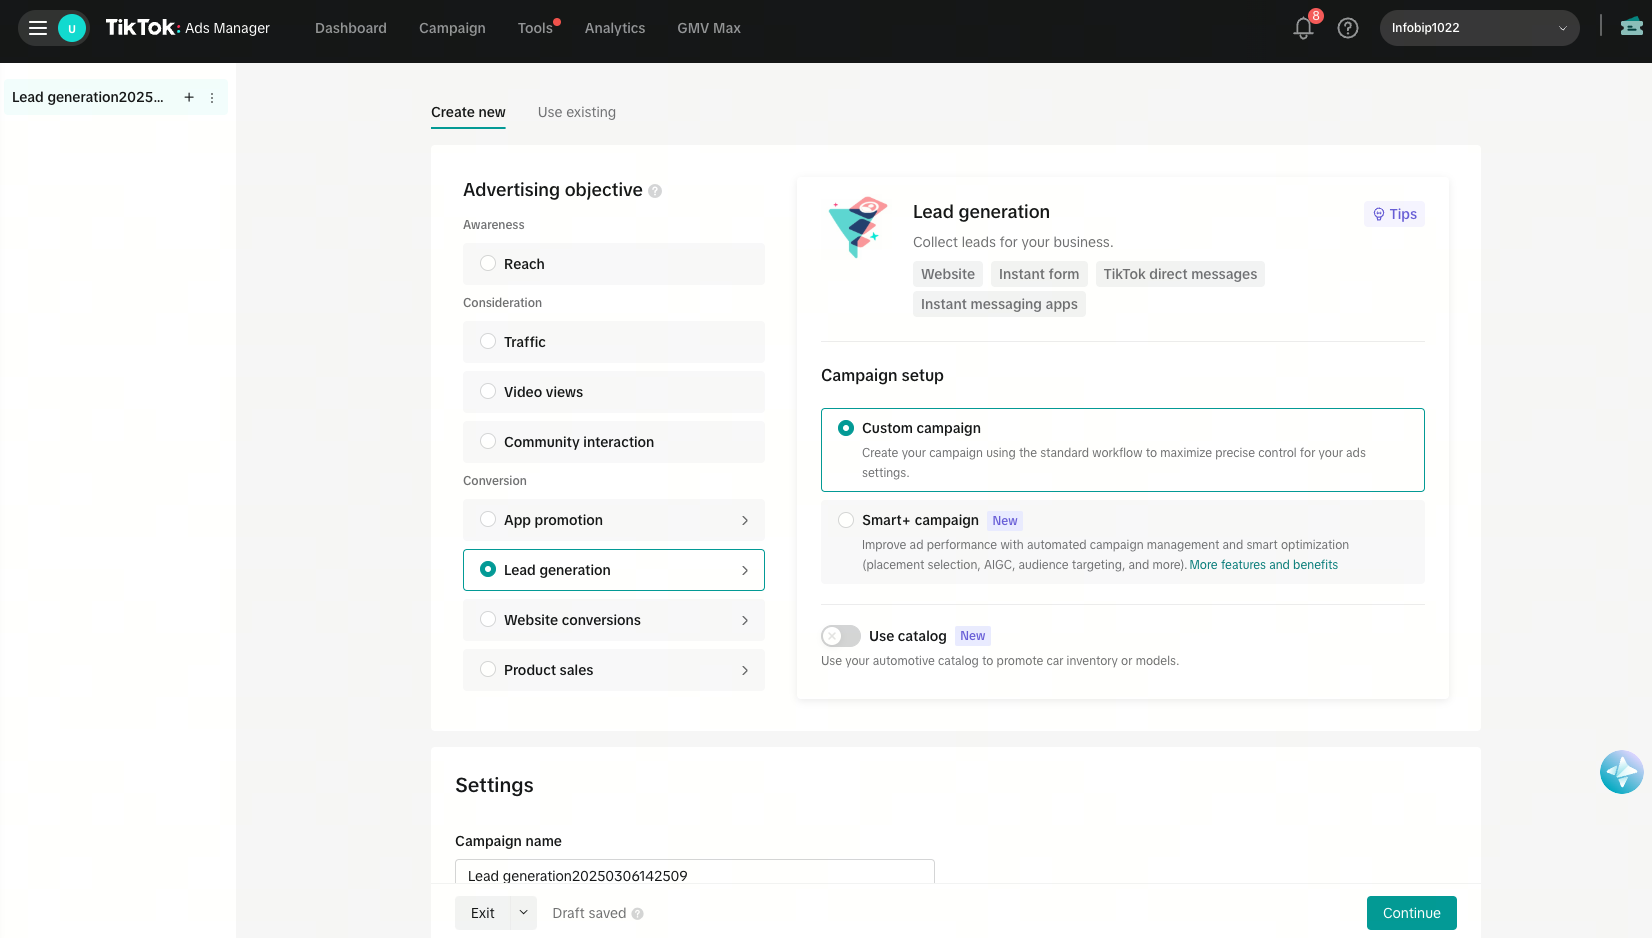Open the help question mark icon

click(1348, 28)
